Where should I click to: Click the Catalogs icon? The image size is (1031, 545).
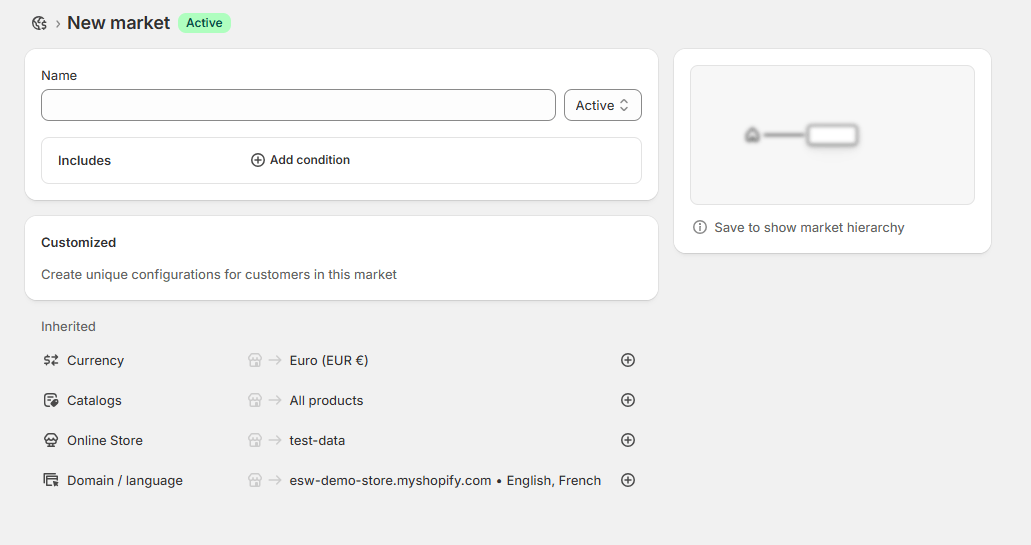coord(51,400)
